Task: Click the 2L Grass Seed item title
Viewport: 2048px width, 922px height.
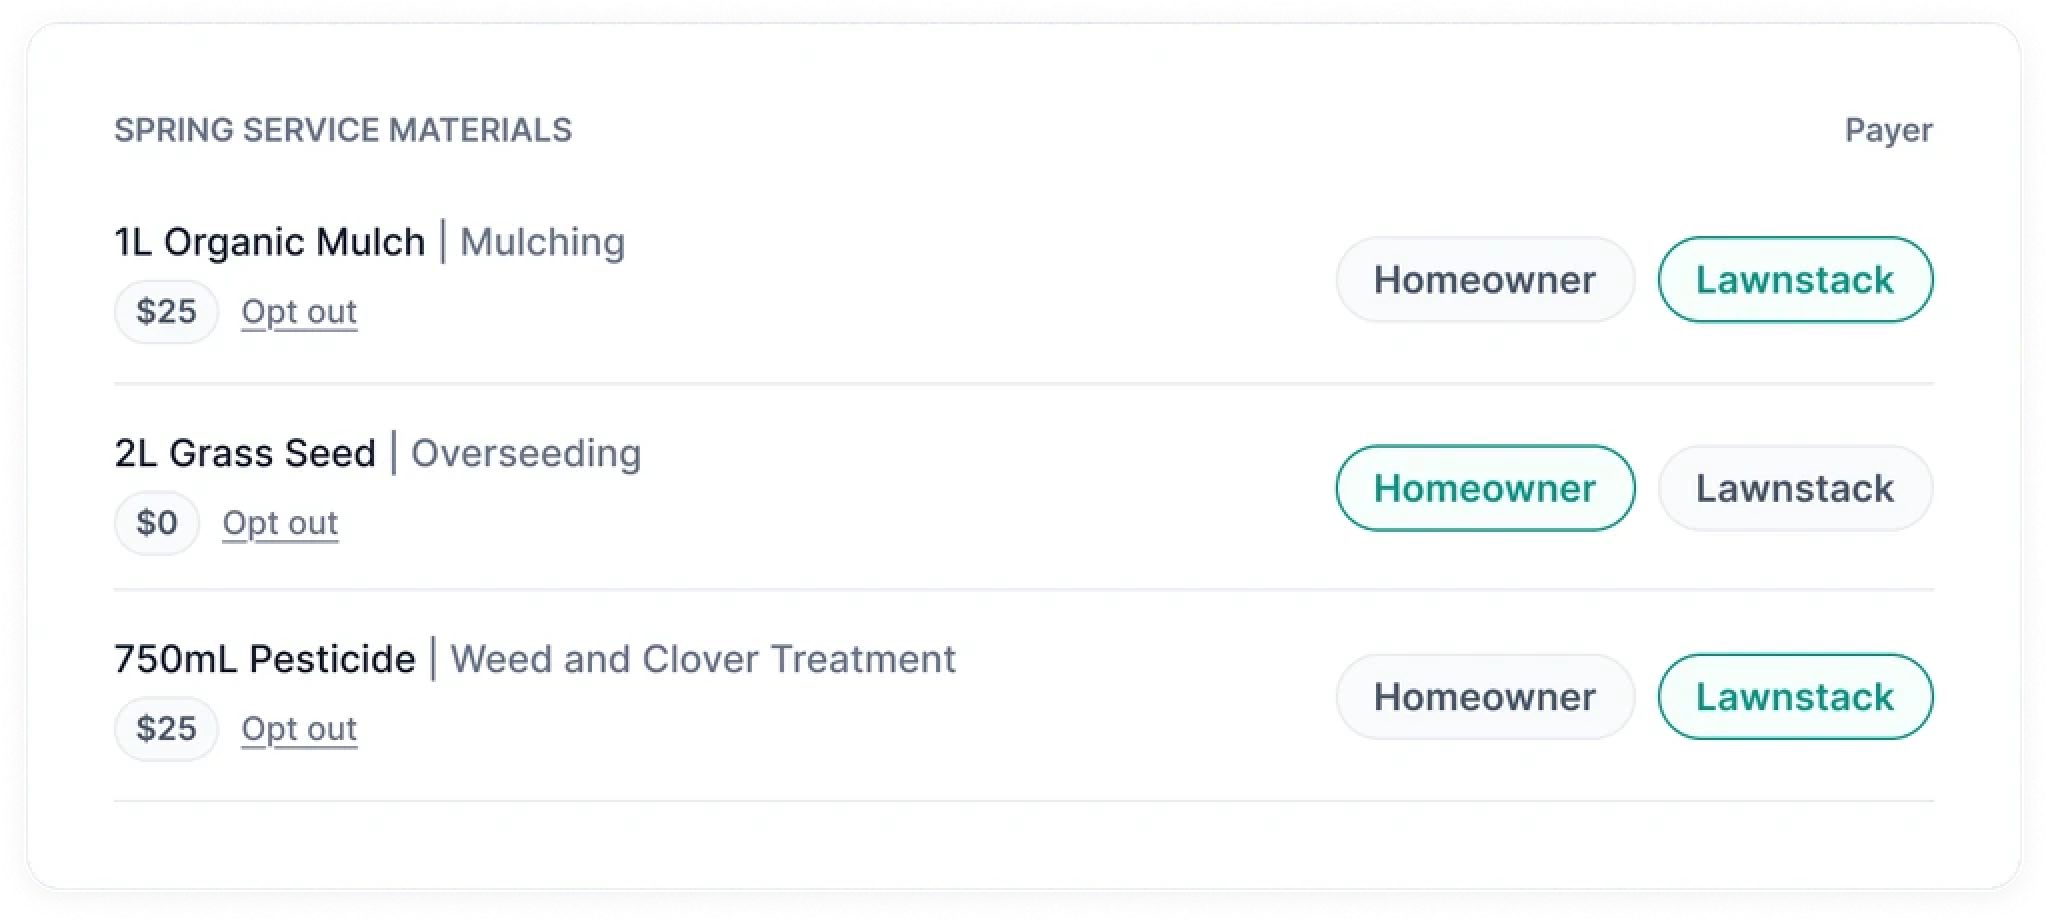Action: (245, 453)
